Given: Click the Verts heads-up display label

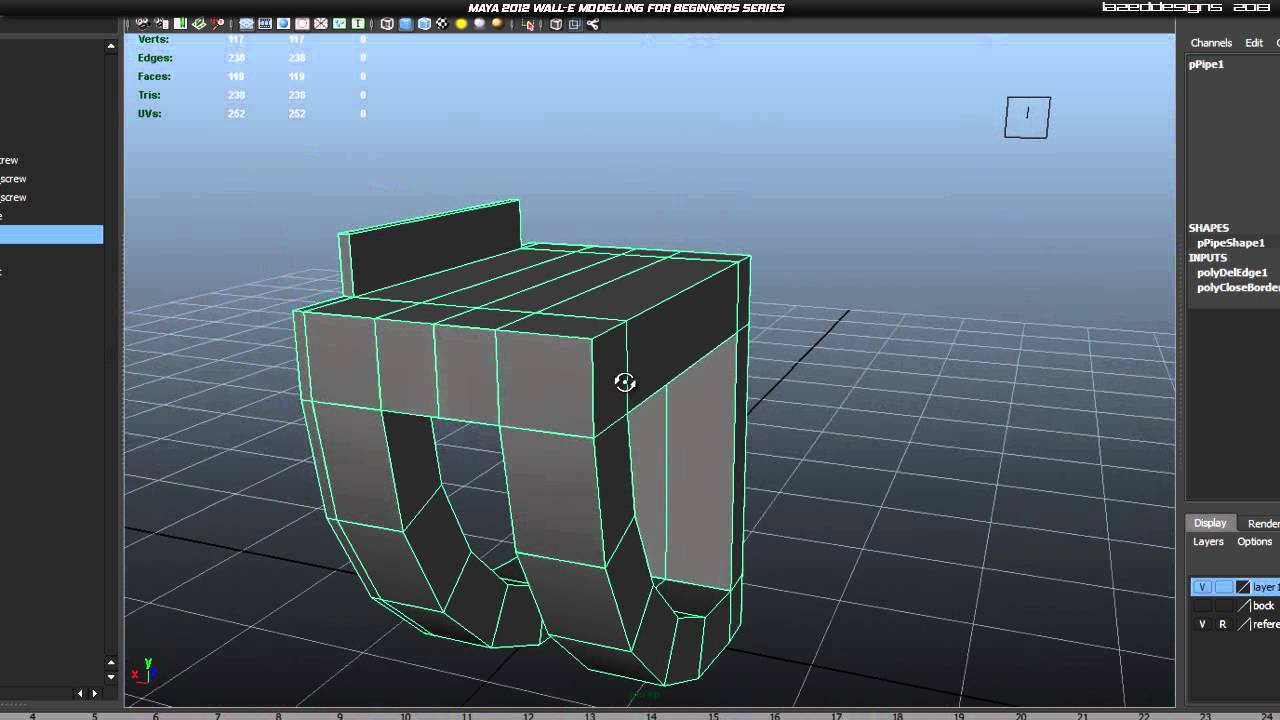Looking at the screenshot, I should 153,39.
